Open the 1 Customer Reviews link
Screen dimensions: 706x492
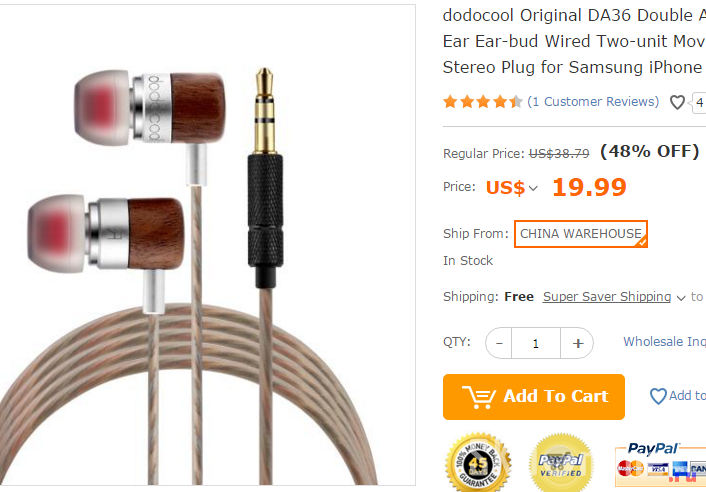click(593, 102)
